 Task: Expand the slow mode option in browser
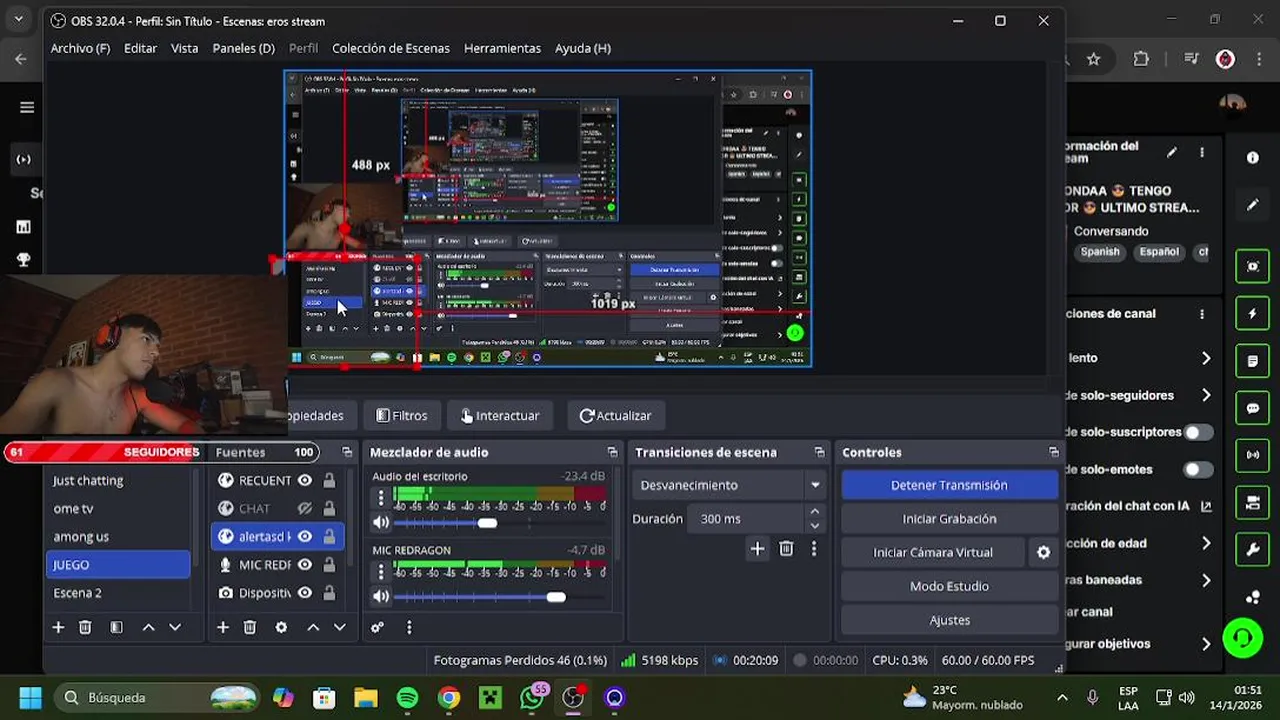(x=1206, y=358)
